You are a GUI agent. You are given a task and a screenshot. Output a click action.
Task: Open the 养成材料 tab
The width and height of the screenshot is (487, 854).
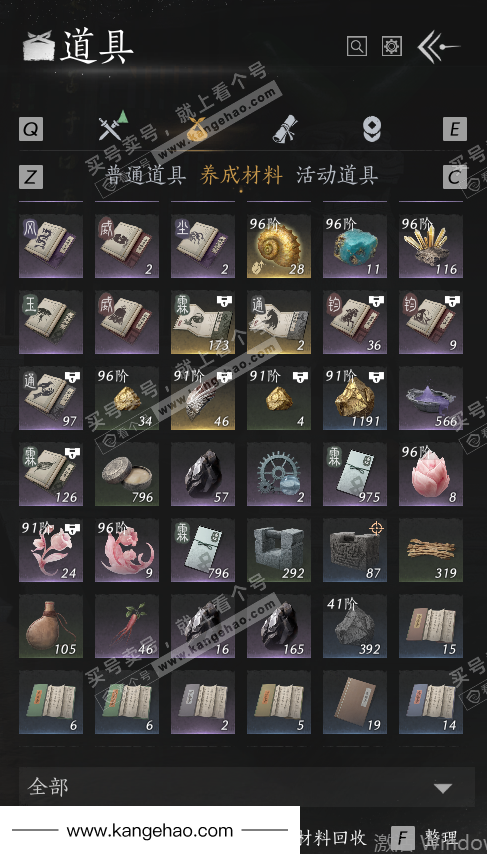point(241,175)
